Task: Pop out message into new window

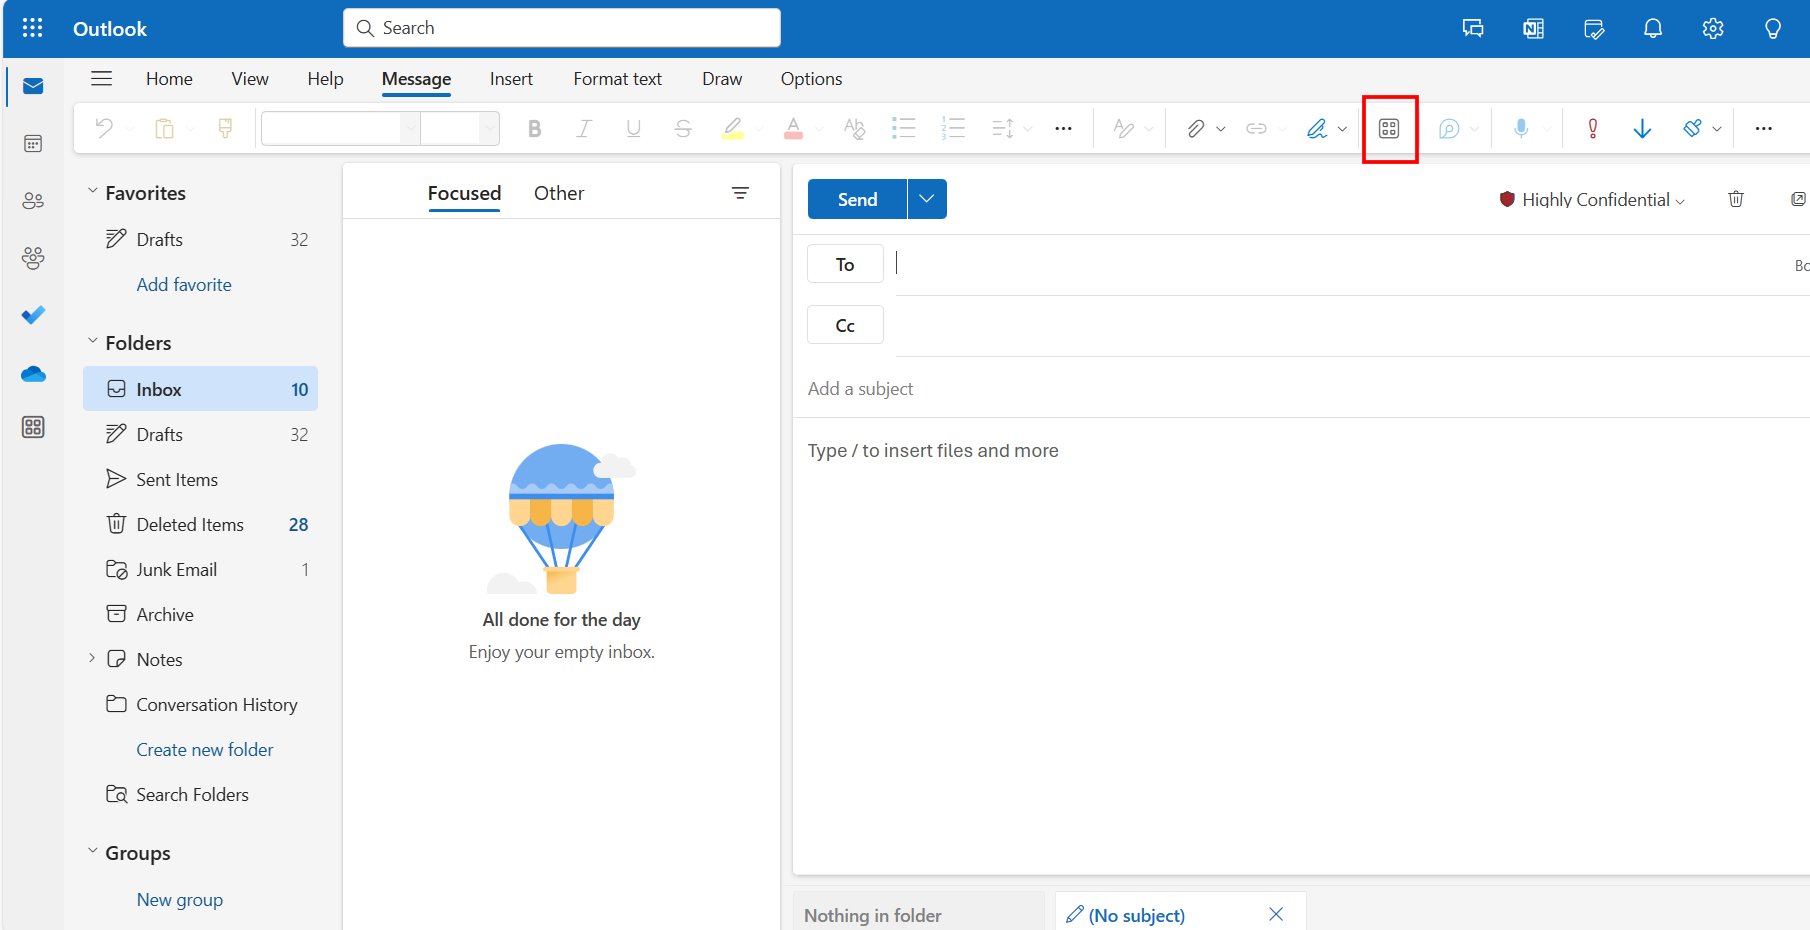Action: tap(1798, 199)
